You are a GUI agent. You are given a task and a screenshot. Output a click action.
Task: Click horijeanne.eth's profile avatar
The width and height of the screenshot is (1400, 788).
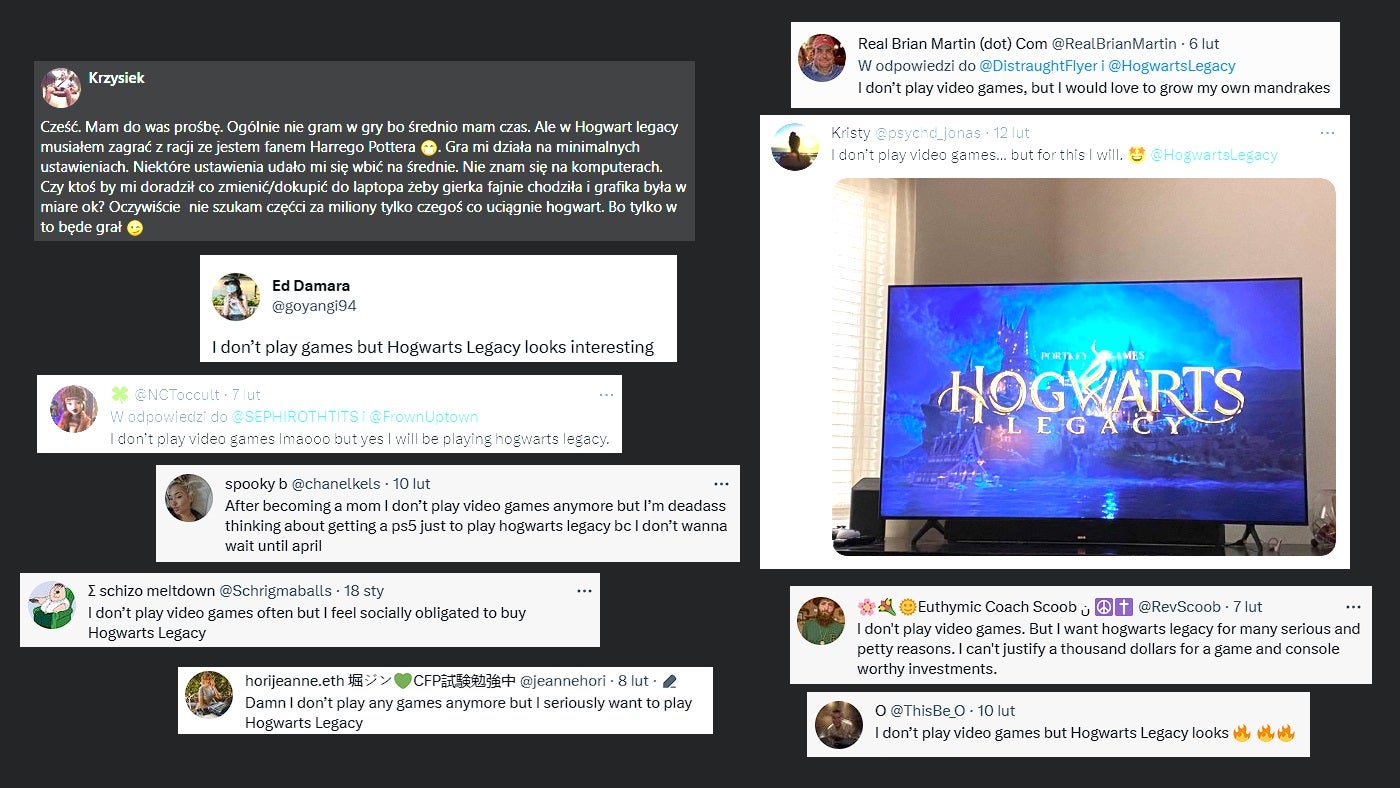click(210, 695)
